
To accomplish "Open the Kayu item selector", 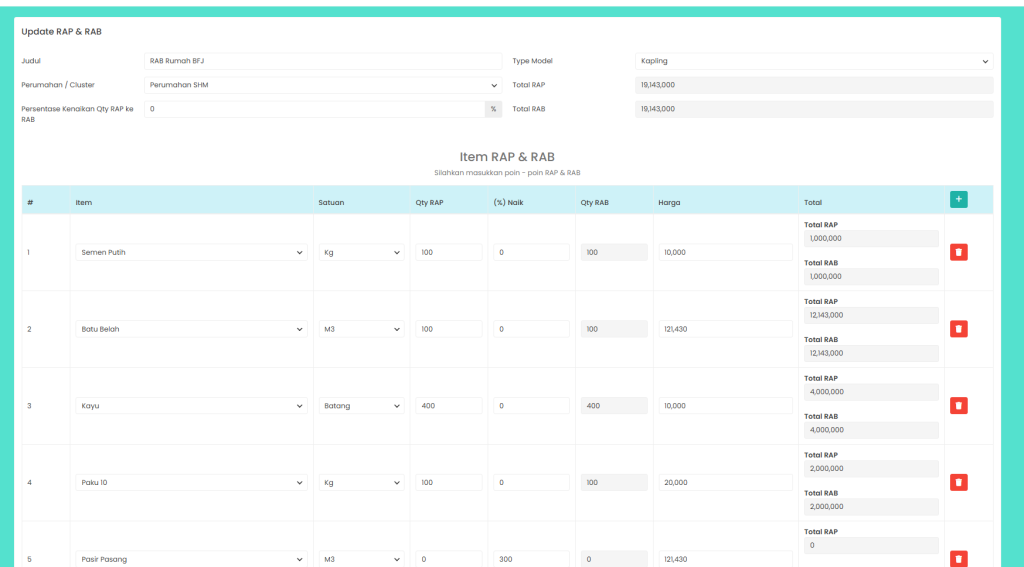I will pyautogui.click(x=191, y=406).
